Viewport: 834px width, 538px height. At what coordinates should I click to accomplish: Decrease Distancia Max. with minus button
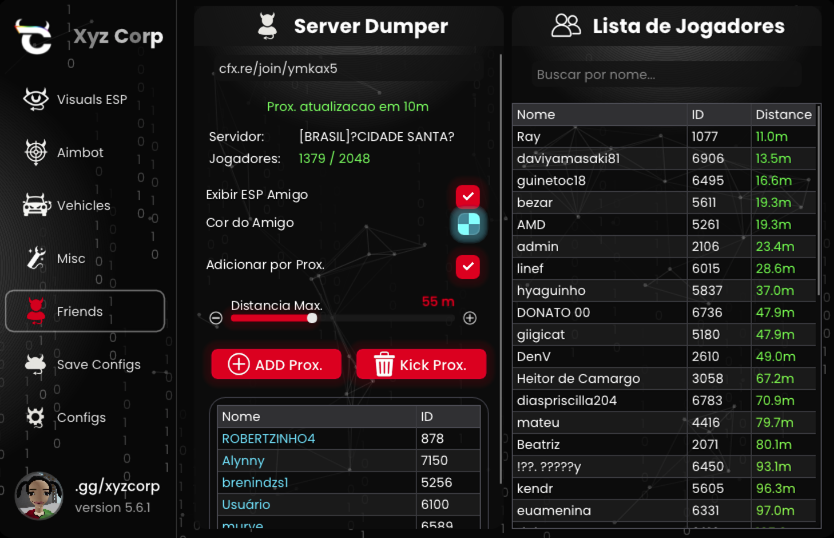click(216, 318)
